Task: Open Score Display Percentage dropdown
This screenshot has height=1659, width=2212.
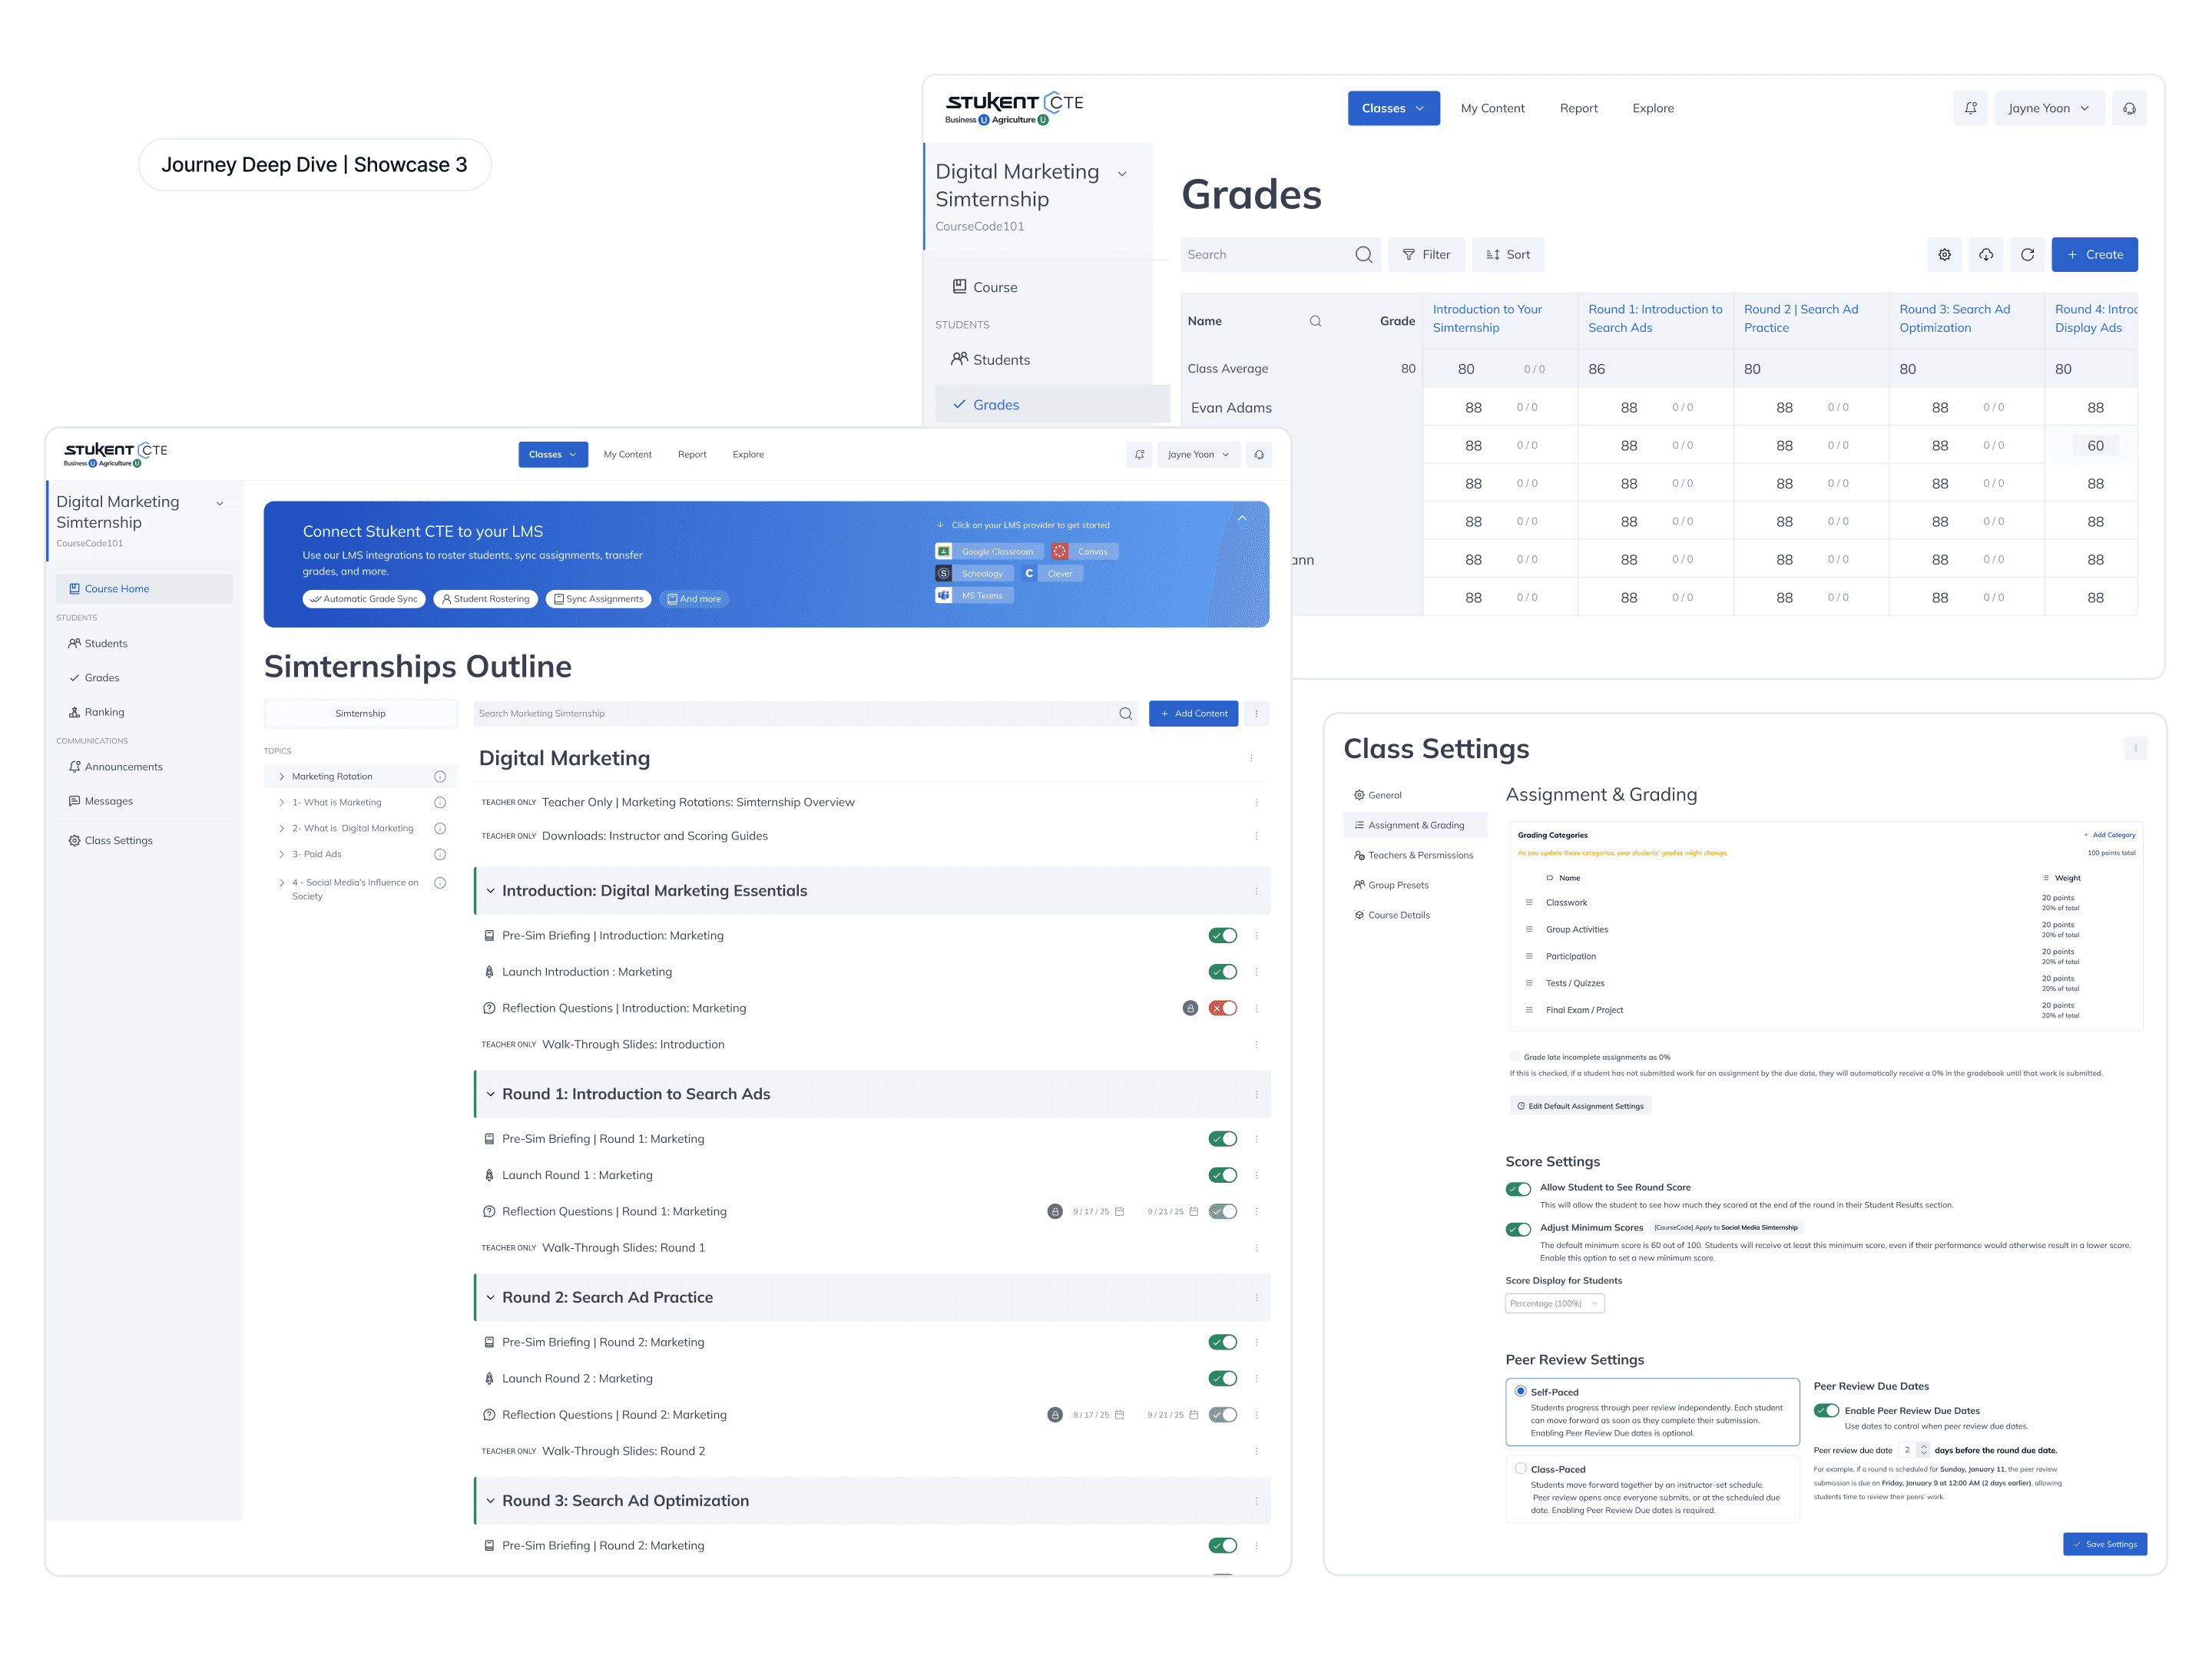Action: pyautogui.click(x=1554, y=1303)
